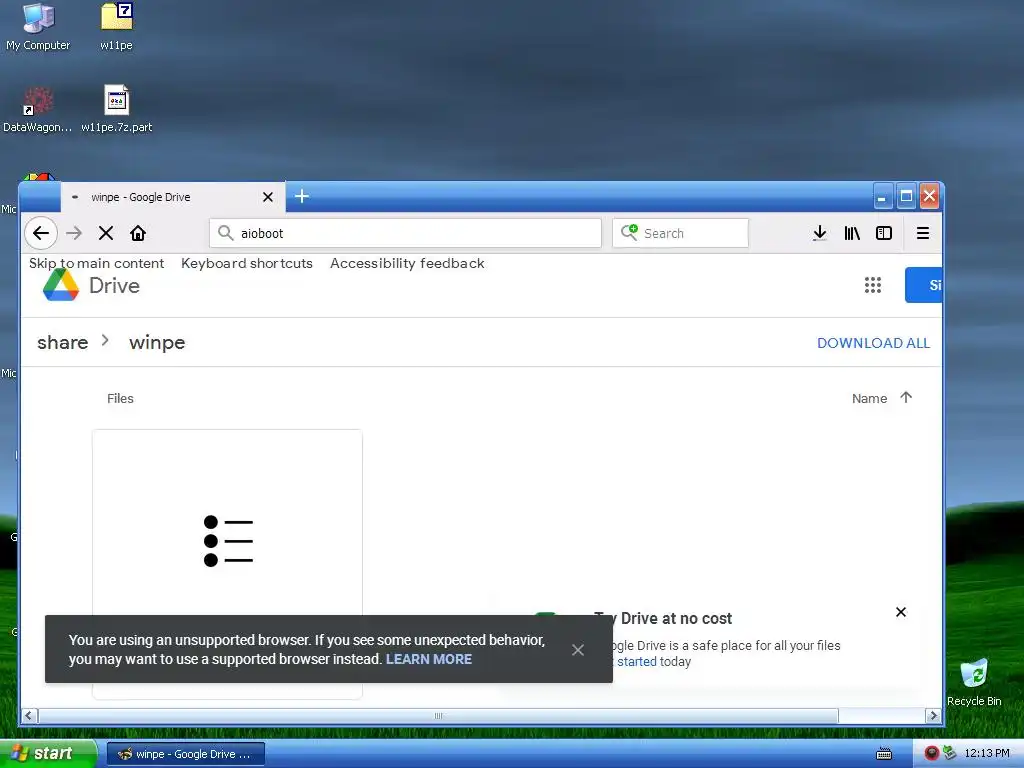Image resolution: width=1024 pixels, height=768 pixels.
Task: Open the Google apps grid
Action: click(x=872, y=285)
